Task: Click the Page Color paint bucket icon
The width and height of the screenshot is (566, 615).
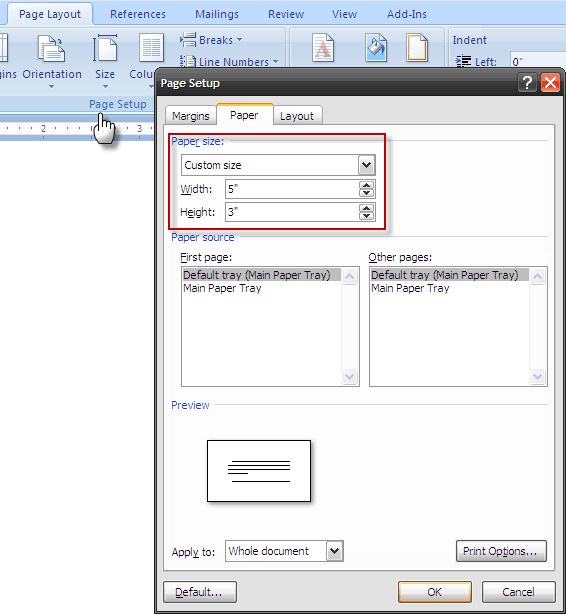Action: tap(376, 48)
